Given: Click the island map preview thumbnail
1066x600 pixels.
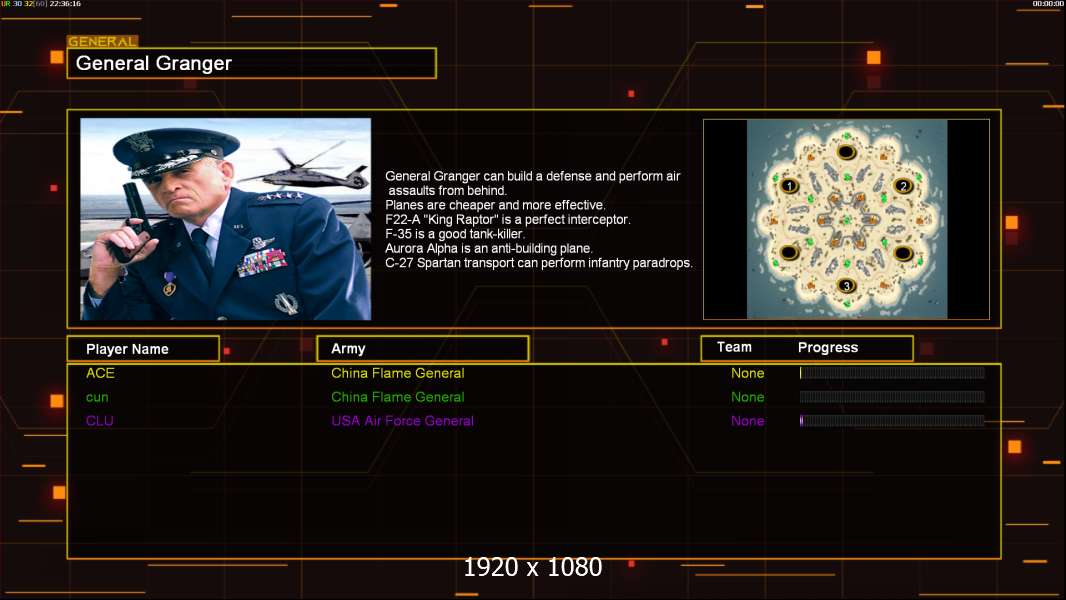Looking at the screenshot, I should (x=846, y=219).
